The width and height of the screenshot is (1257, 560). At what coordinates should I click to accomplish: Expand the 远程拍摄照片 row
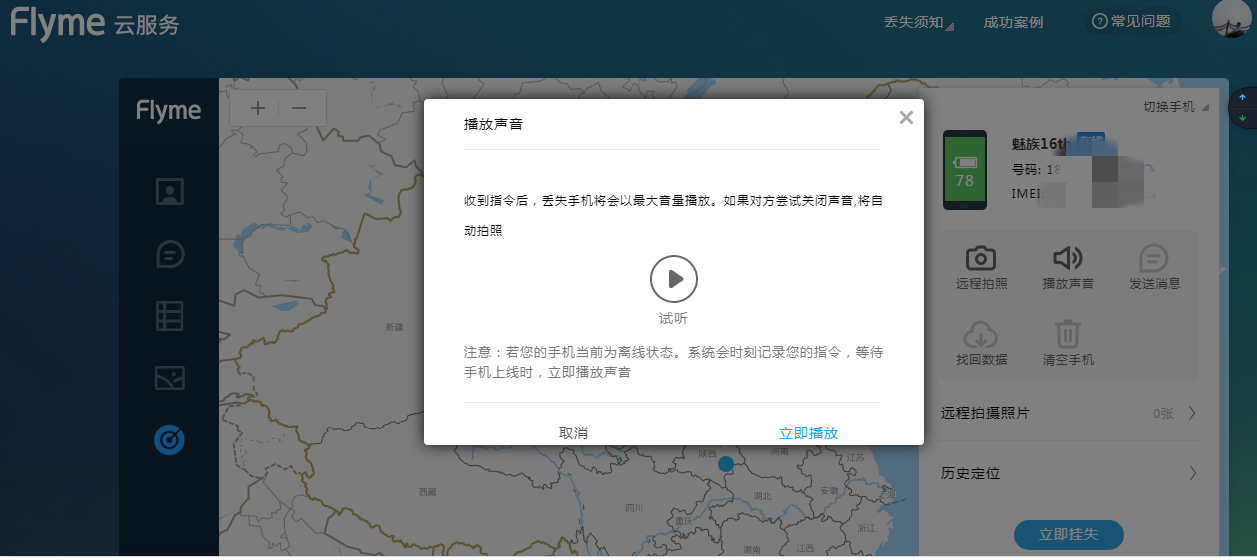(1068, 413)
